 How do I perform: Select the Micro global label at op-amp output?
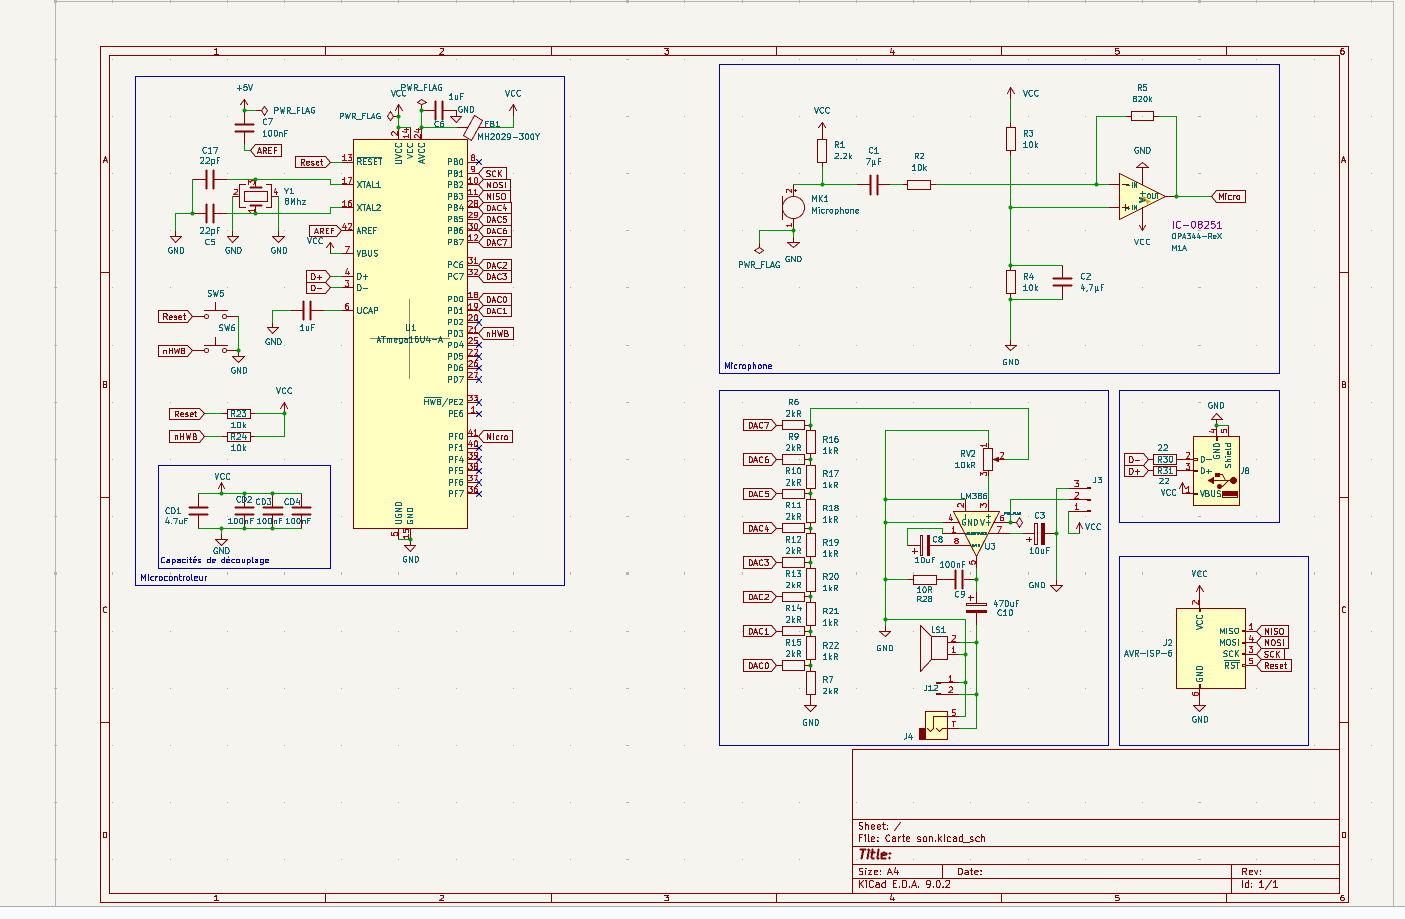click(1229, 197)
